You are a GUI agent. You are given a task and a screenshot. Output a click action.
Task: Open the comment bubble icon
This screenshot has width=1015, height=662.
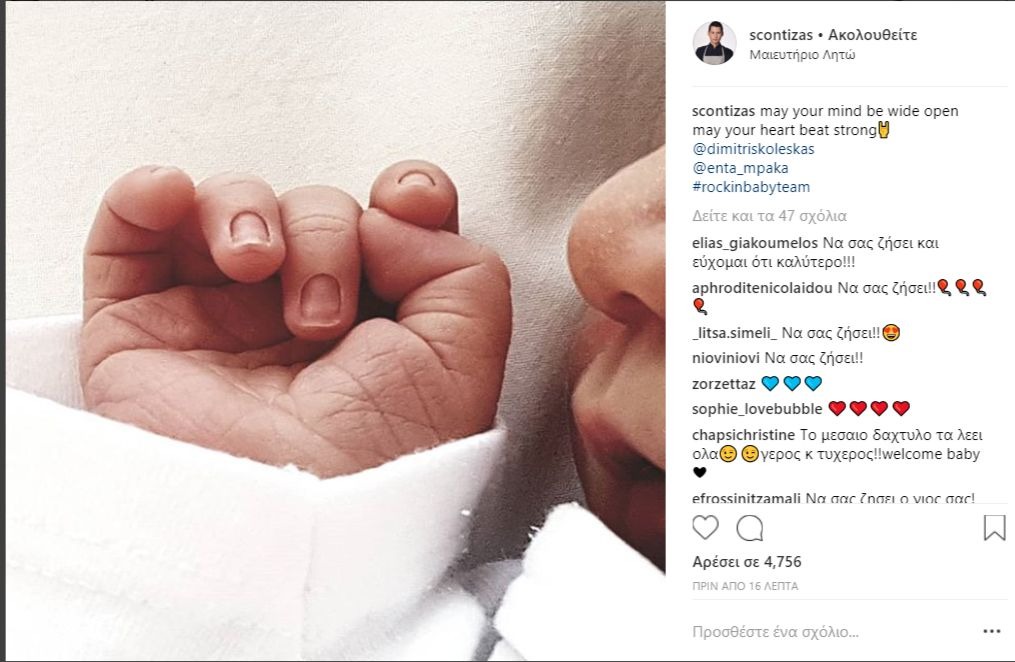750,528
